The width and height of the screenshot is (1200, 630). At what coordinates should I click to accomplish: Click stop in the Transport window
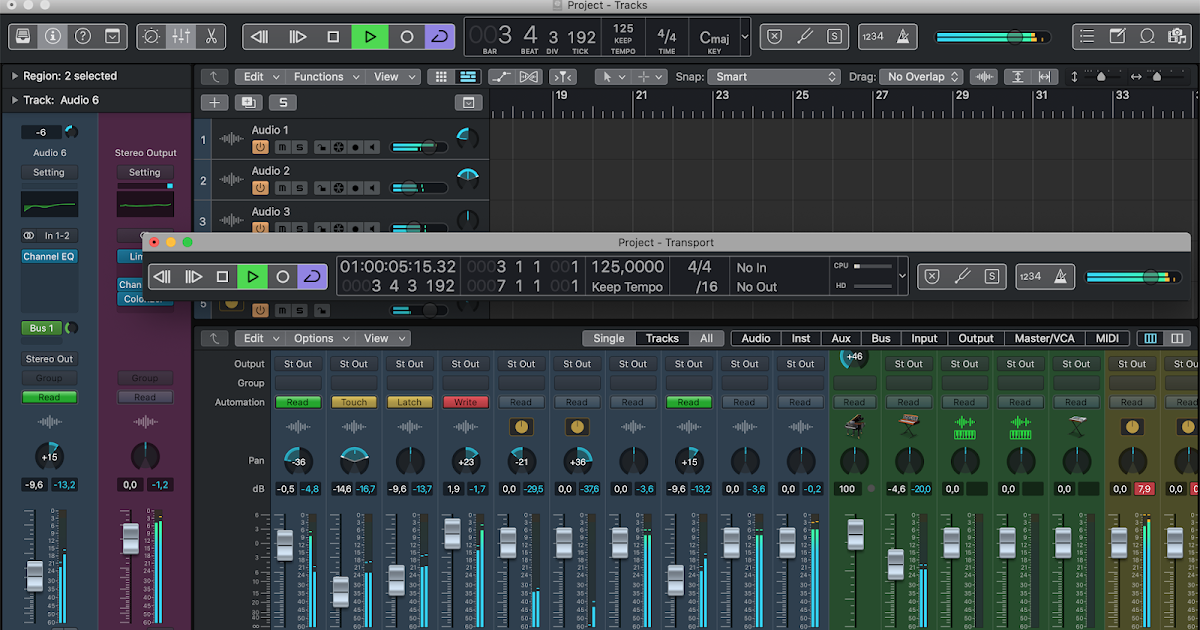point(222,277)
